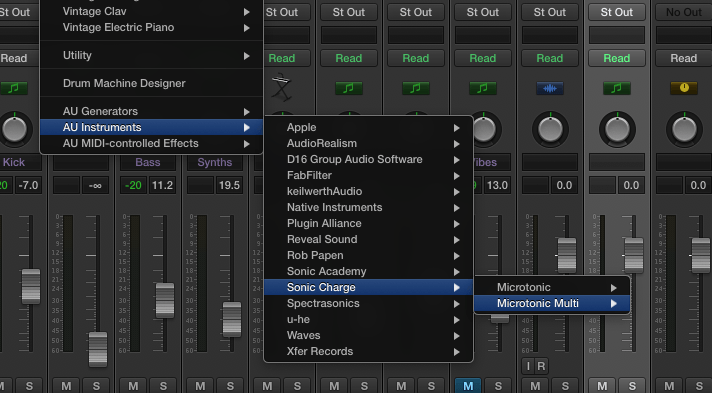
Task: Solo the Bass channel
Action: pyautogui.click(x=163, y=386)
